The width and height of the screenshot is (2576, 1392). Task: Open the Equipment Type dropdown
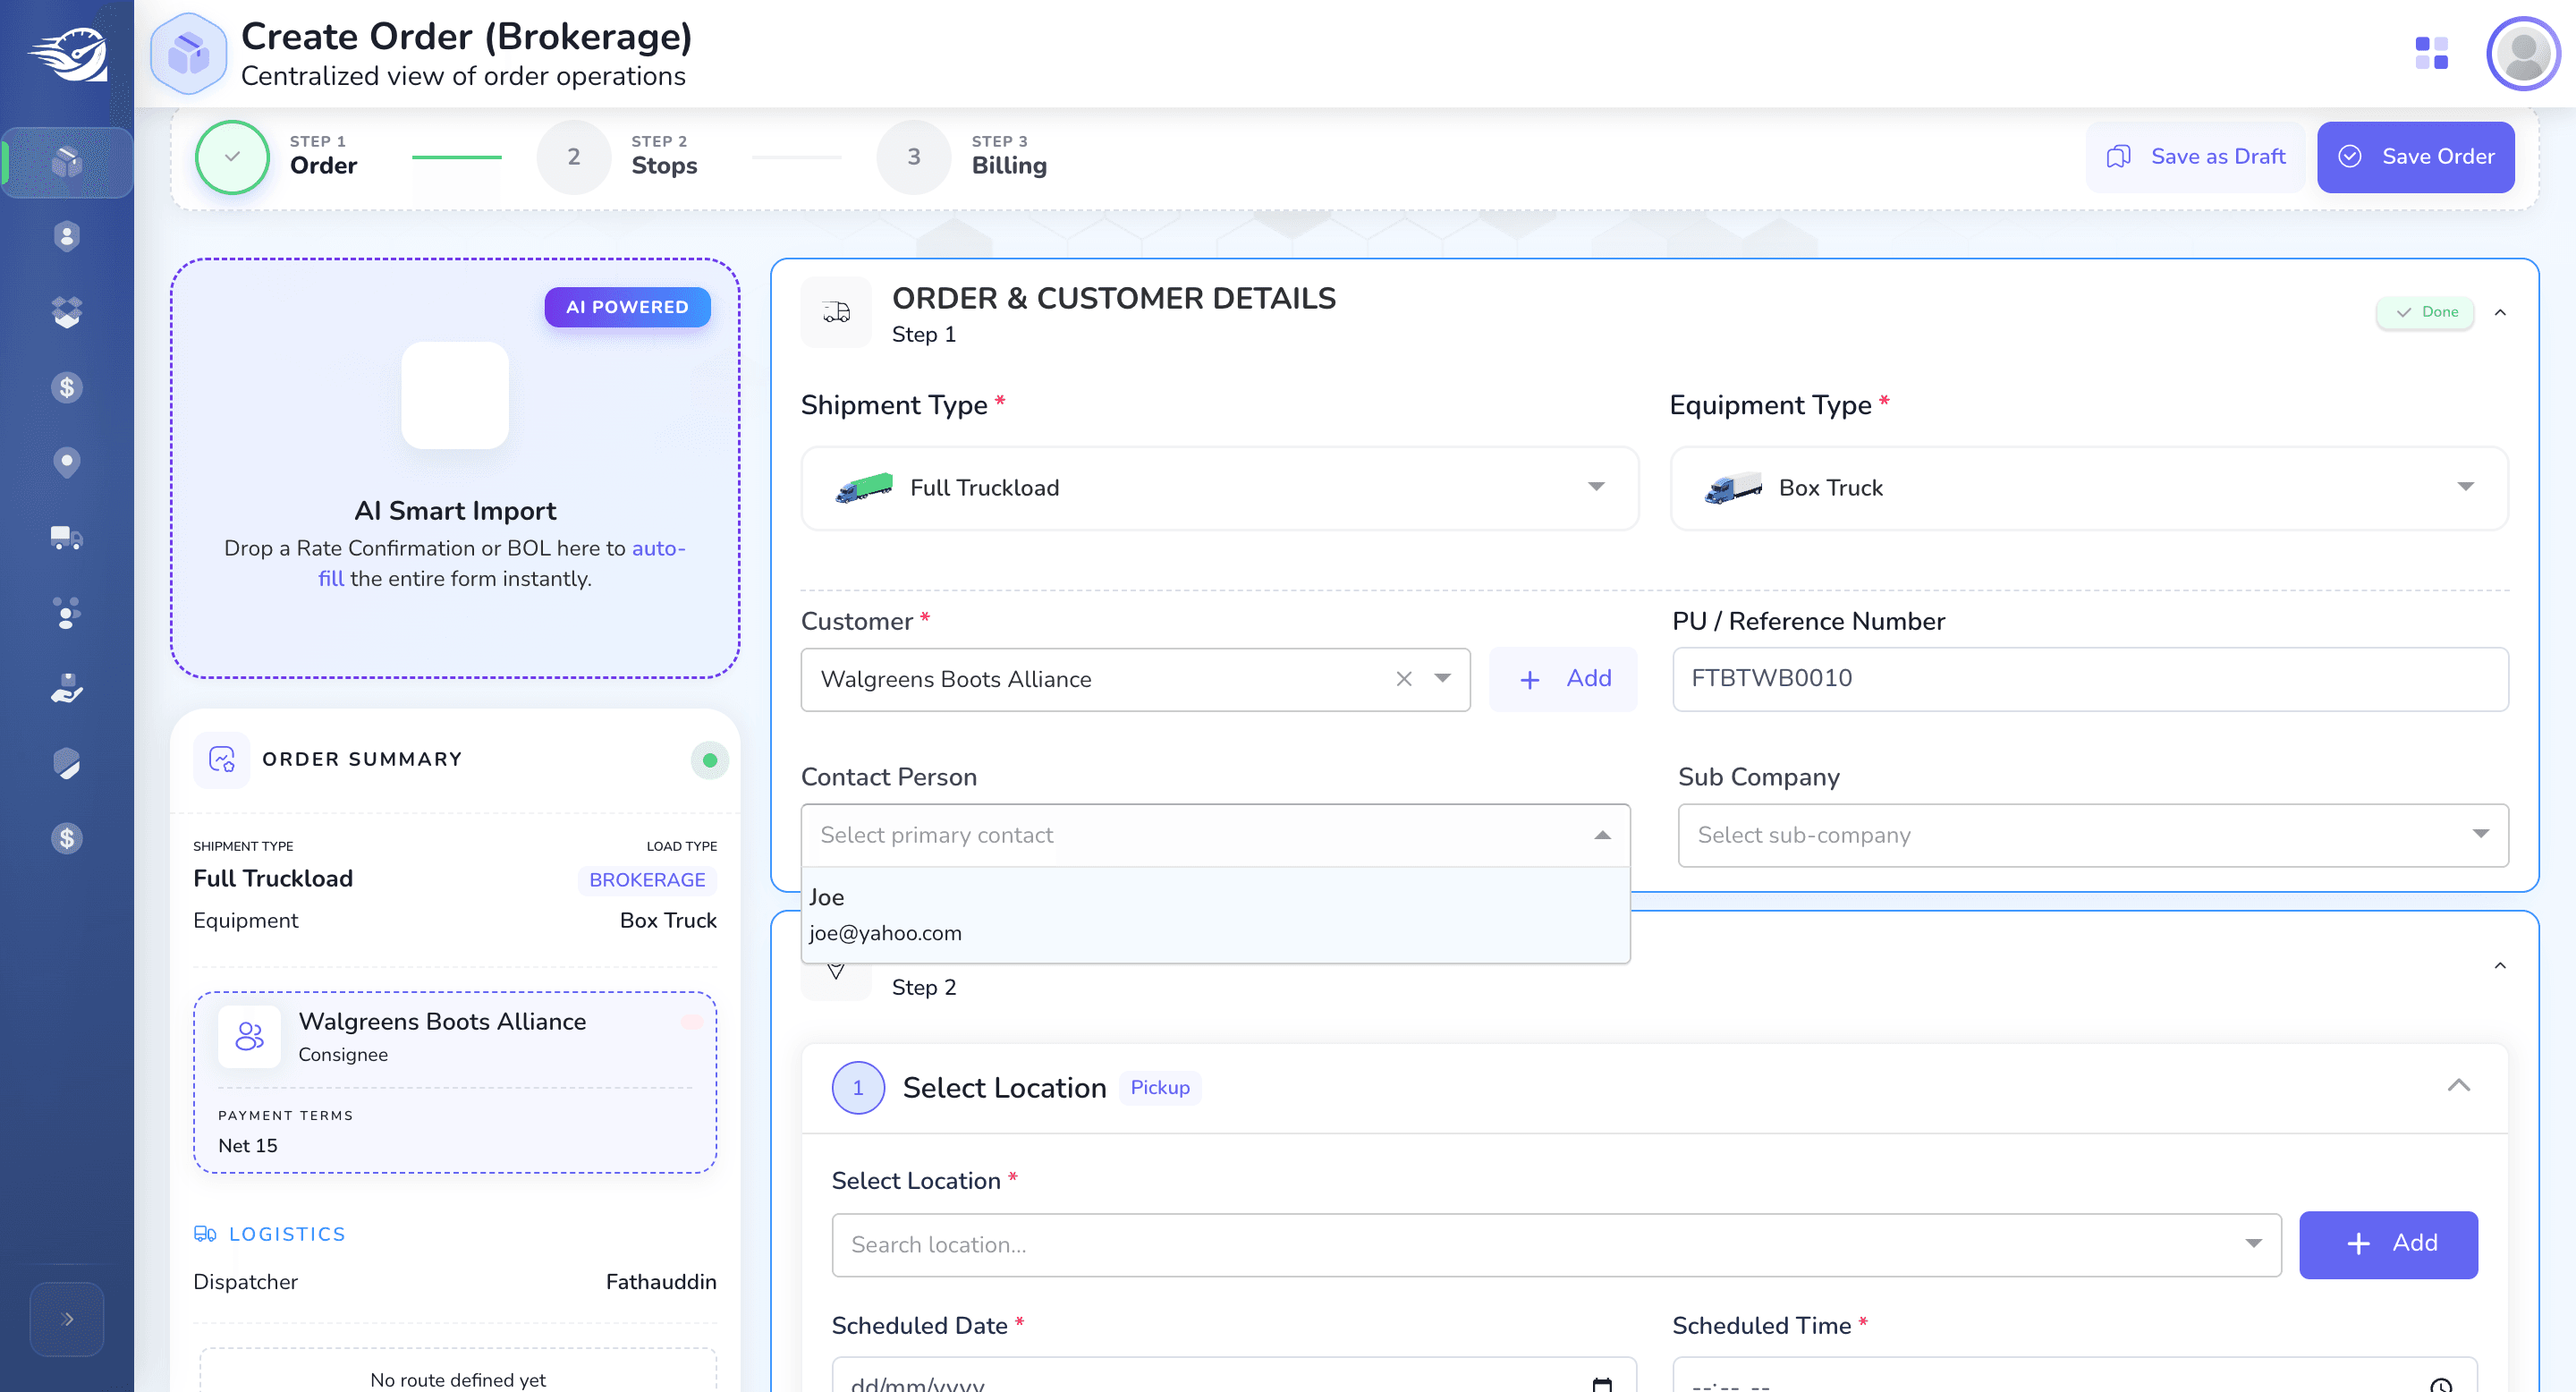2089,488
